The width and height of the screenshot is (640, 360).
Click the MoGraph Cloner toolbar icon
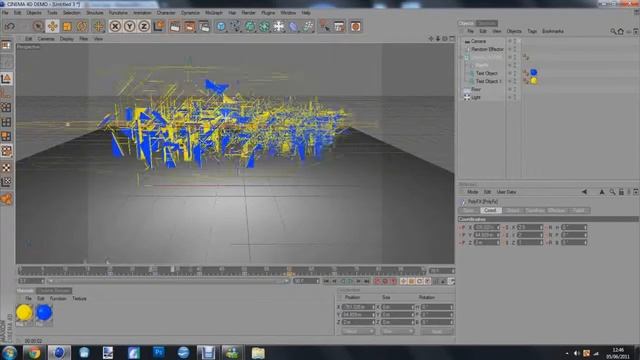[279, 27]
